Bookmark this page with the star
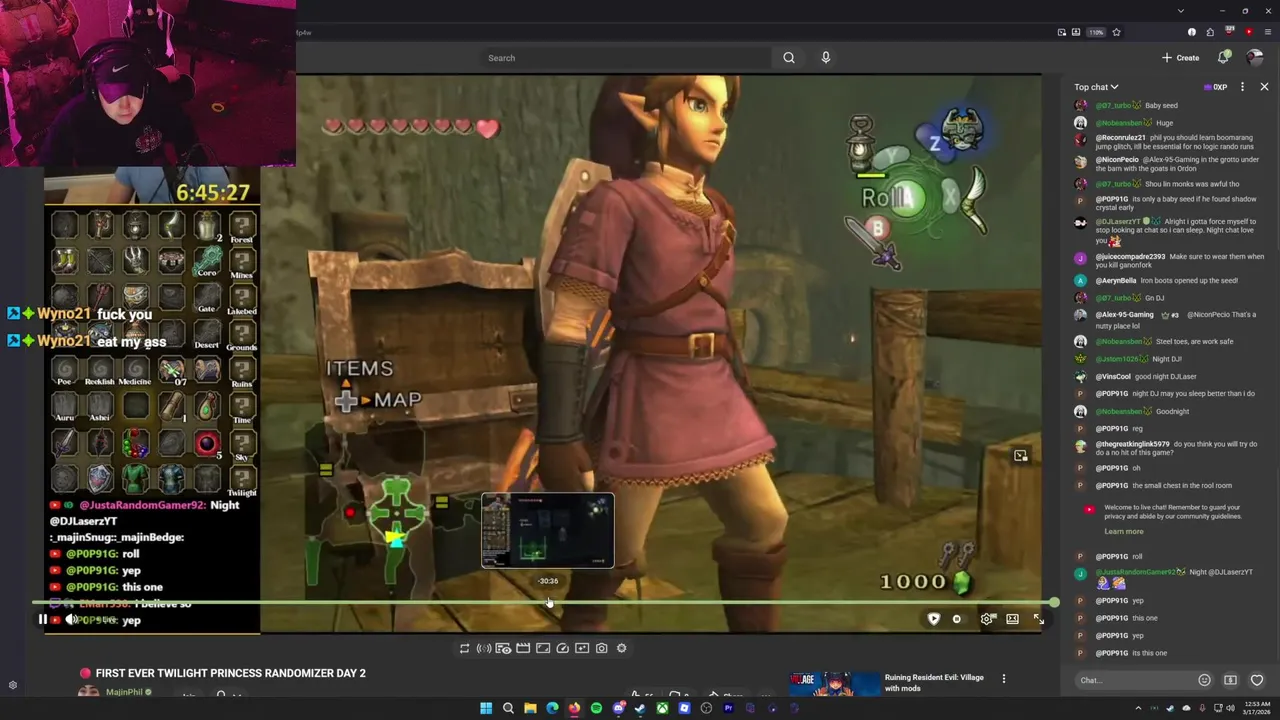The width and height of the screenshot is (1280, 720). [1116, 32]
